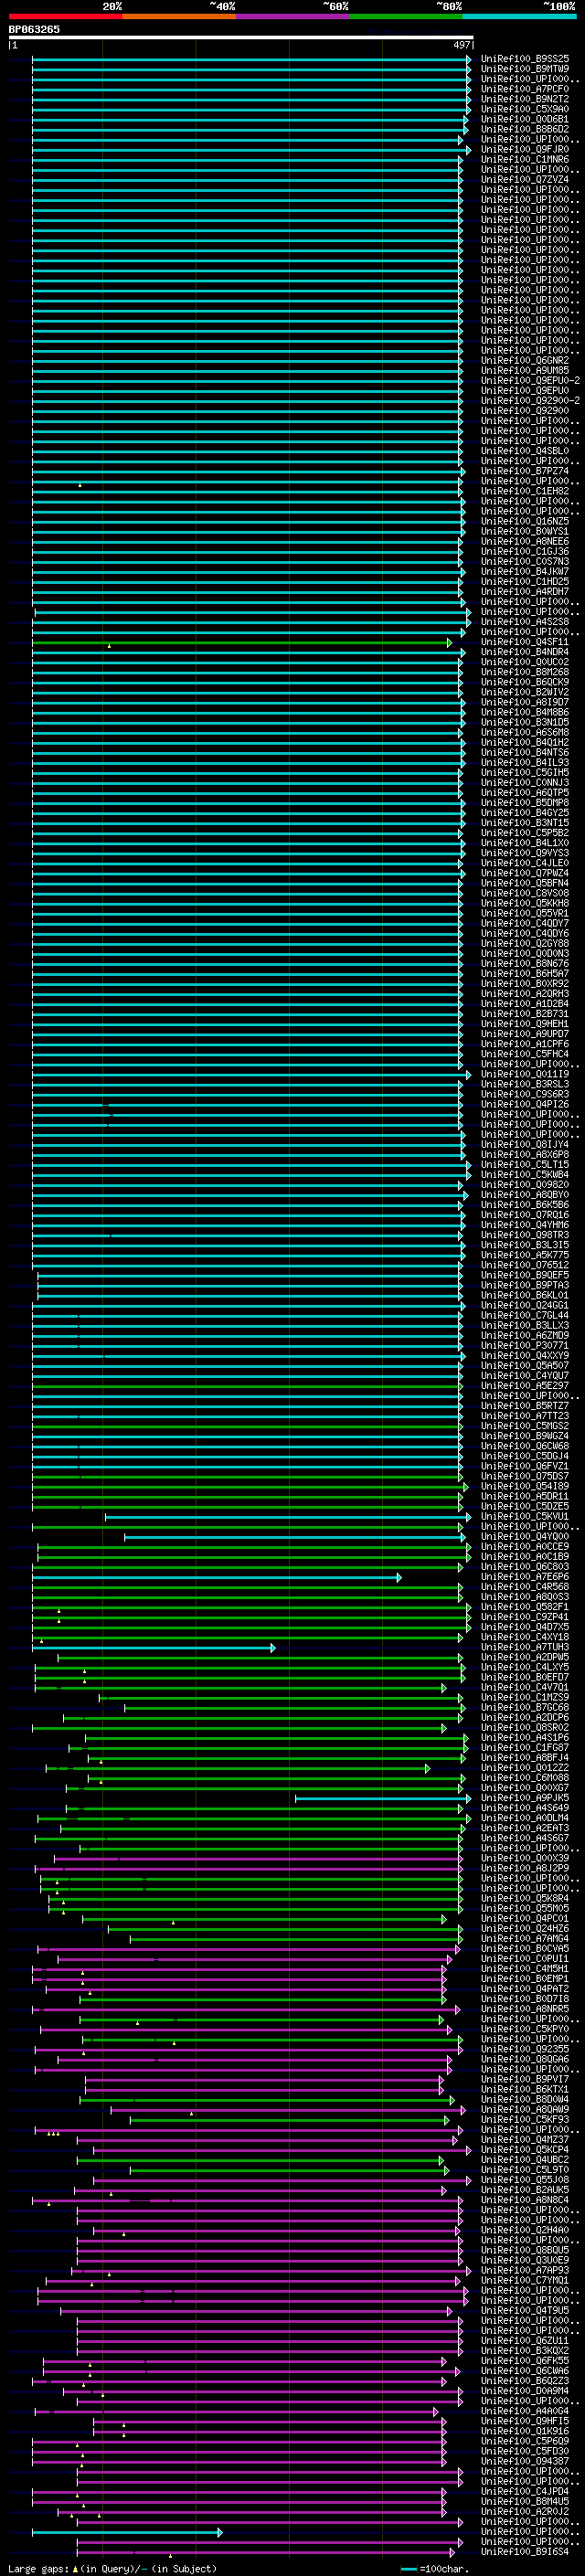Viewport: 585px width, 2576px height.
Task: Click label UniRef100_A7TUH3
Action: point(525,1647)
